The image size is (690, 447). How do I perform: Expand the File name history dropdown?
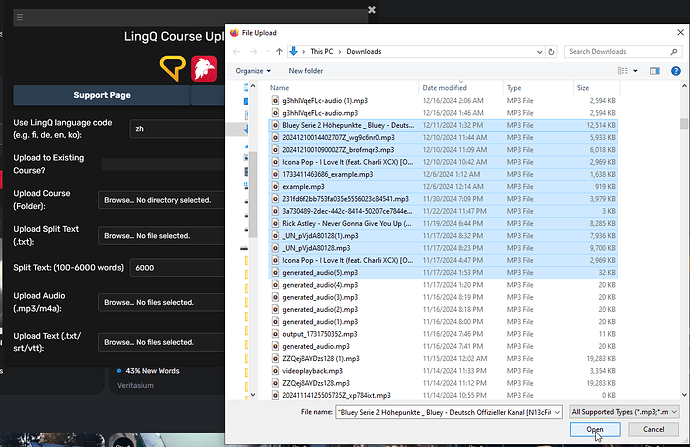pos(557,412)
